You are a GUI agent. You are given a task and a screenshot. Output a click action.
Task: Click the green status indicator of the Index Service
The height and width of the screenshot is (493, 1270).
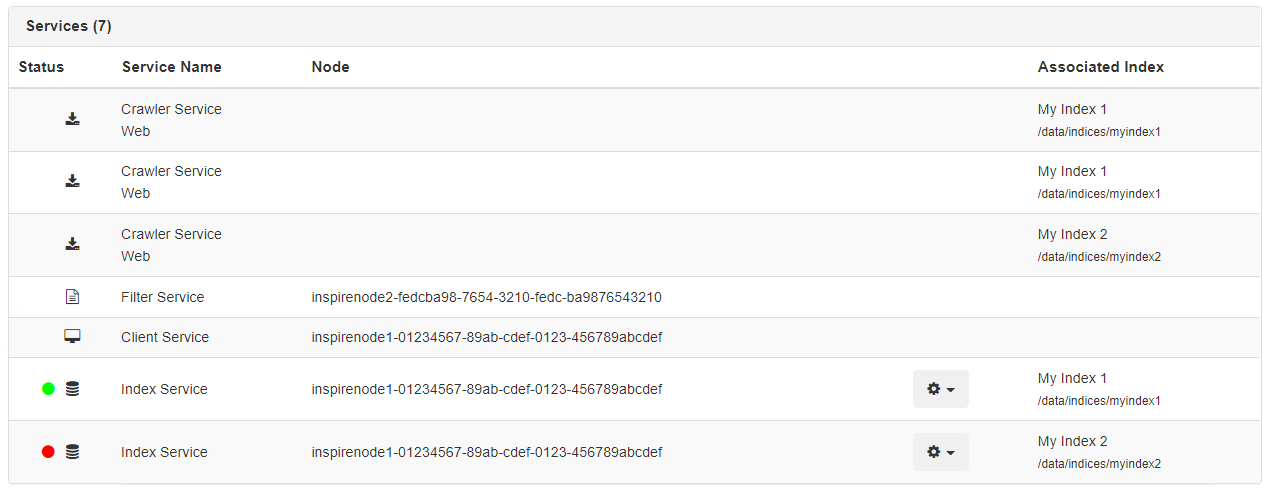coord(48,389)
